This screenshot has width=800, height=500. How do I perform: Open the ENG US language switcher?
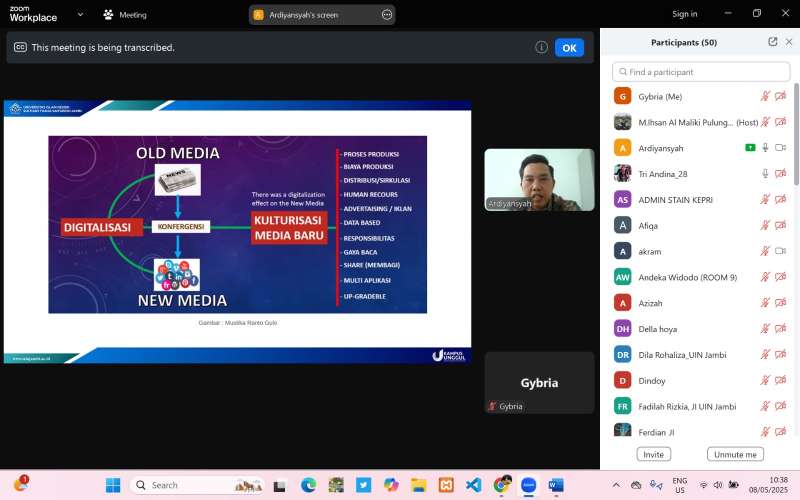pos(679,485)
